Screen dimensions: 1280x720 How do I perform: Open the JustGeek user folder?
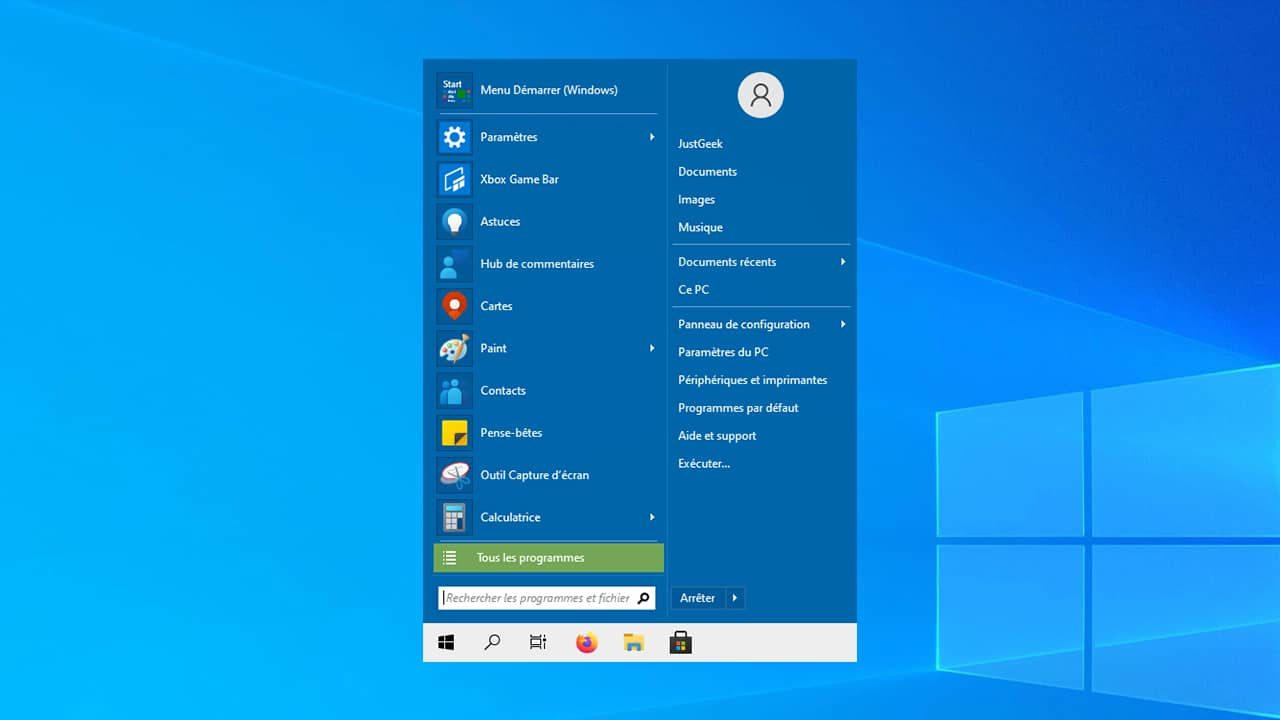pyautogui.click(x=700, y=144)
